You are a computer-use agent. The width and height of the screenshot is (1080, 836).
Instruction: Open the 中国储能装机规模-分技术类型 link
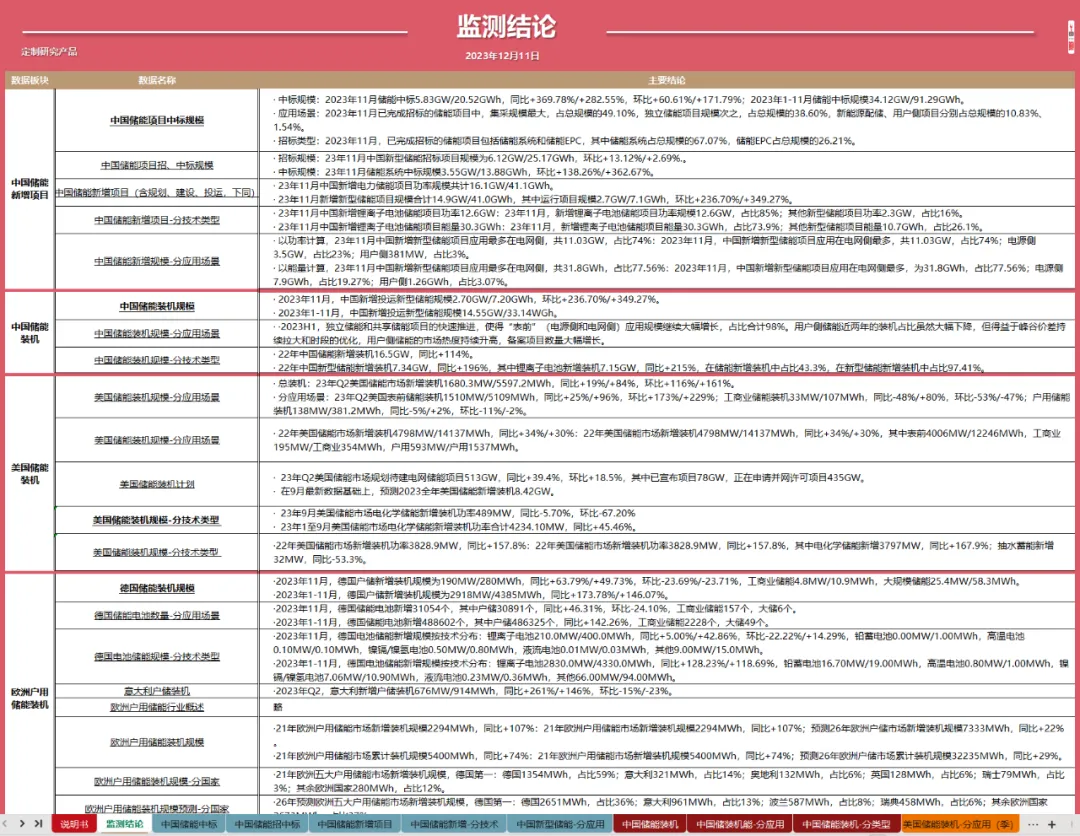(x=157, y=360)
